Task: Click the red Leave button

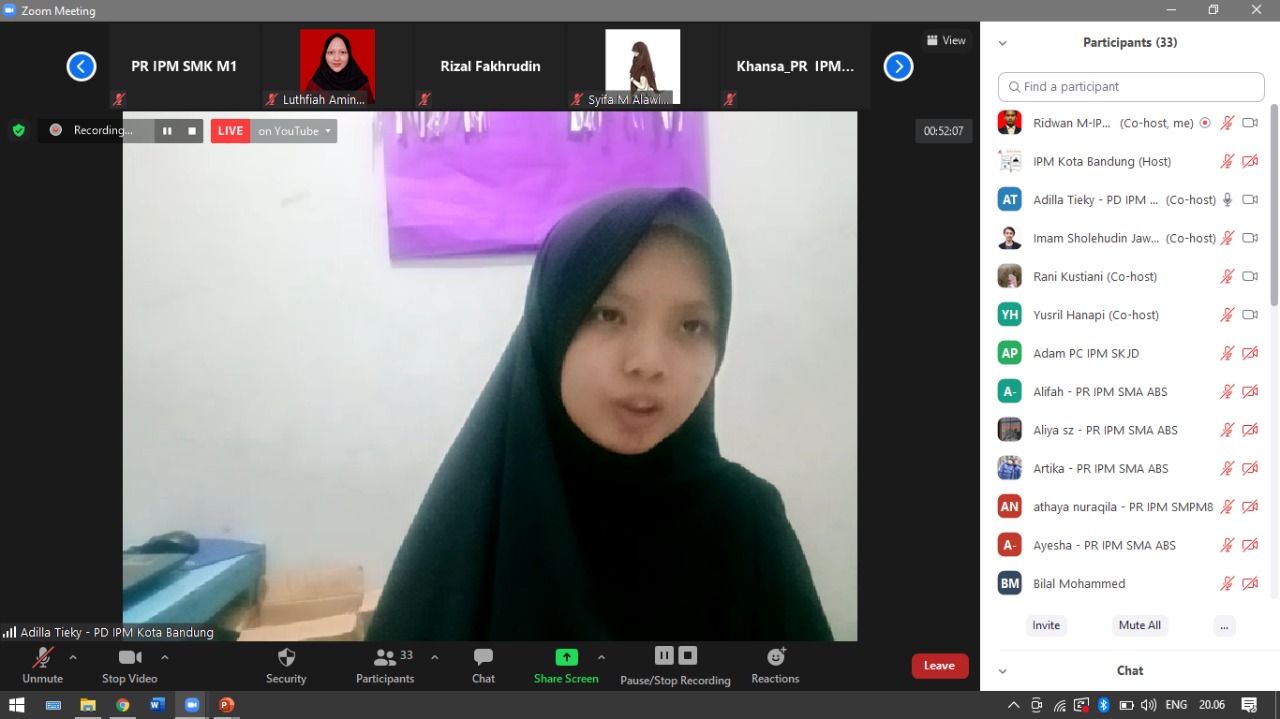Action: pos(940,666)
